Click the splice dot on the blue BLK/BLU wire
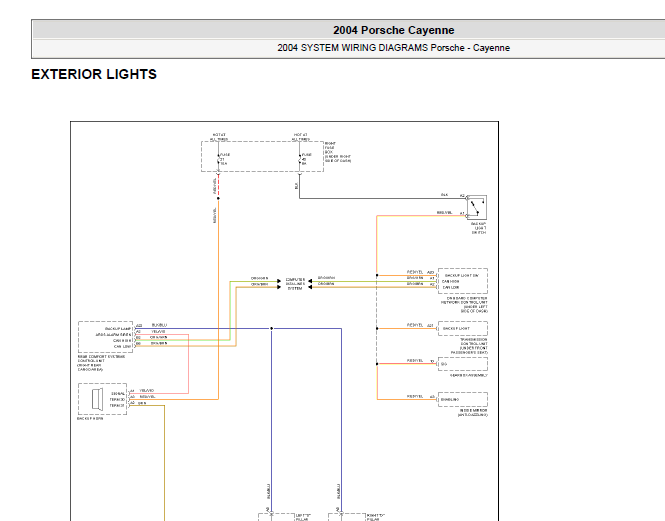Viewport: 665px width, 521px height. [x=271, y=328]
